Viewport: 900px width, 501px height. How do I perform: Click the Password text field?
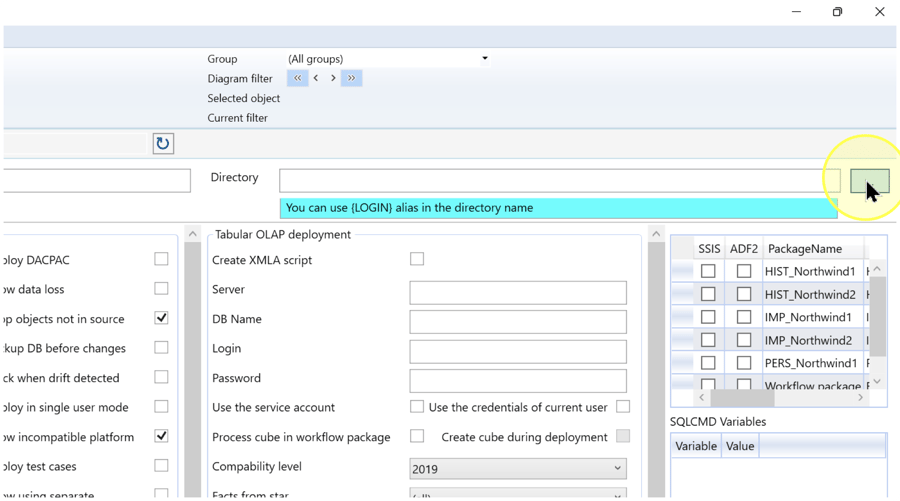(x=518, y=381)
